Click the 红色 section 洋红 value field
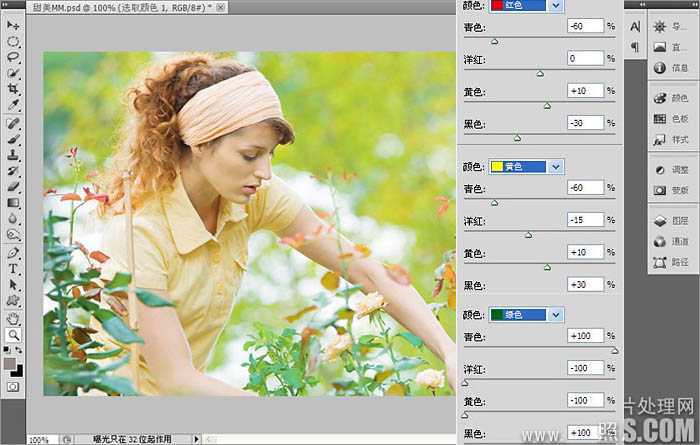The image size is (700, 445). [x=585, y=58]
